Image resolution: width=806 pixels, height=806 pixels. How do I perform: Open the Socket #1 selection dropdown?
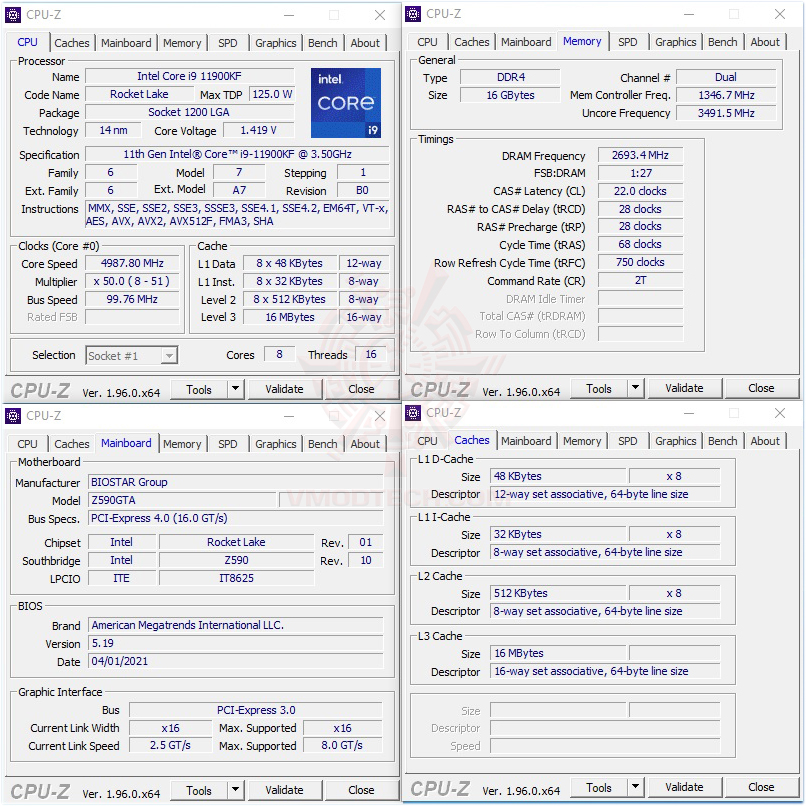[131, 355]
